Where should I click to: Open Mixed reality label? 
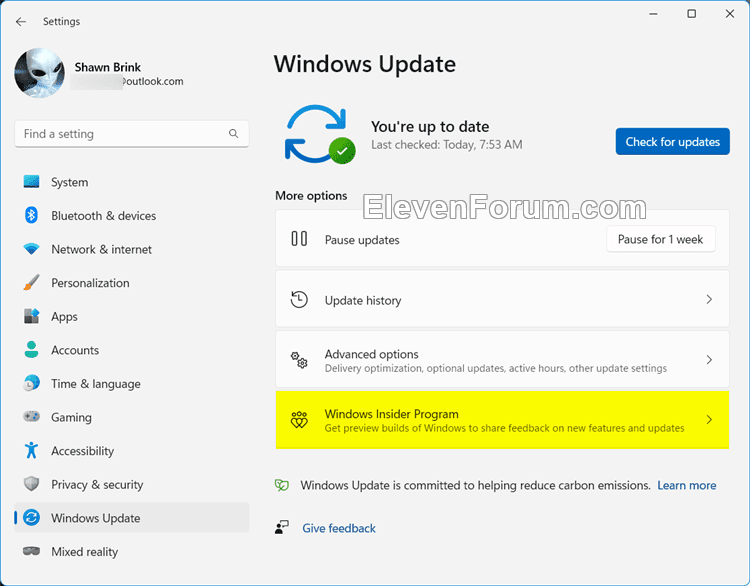85,552
